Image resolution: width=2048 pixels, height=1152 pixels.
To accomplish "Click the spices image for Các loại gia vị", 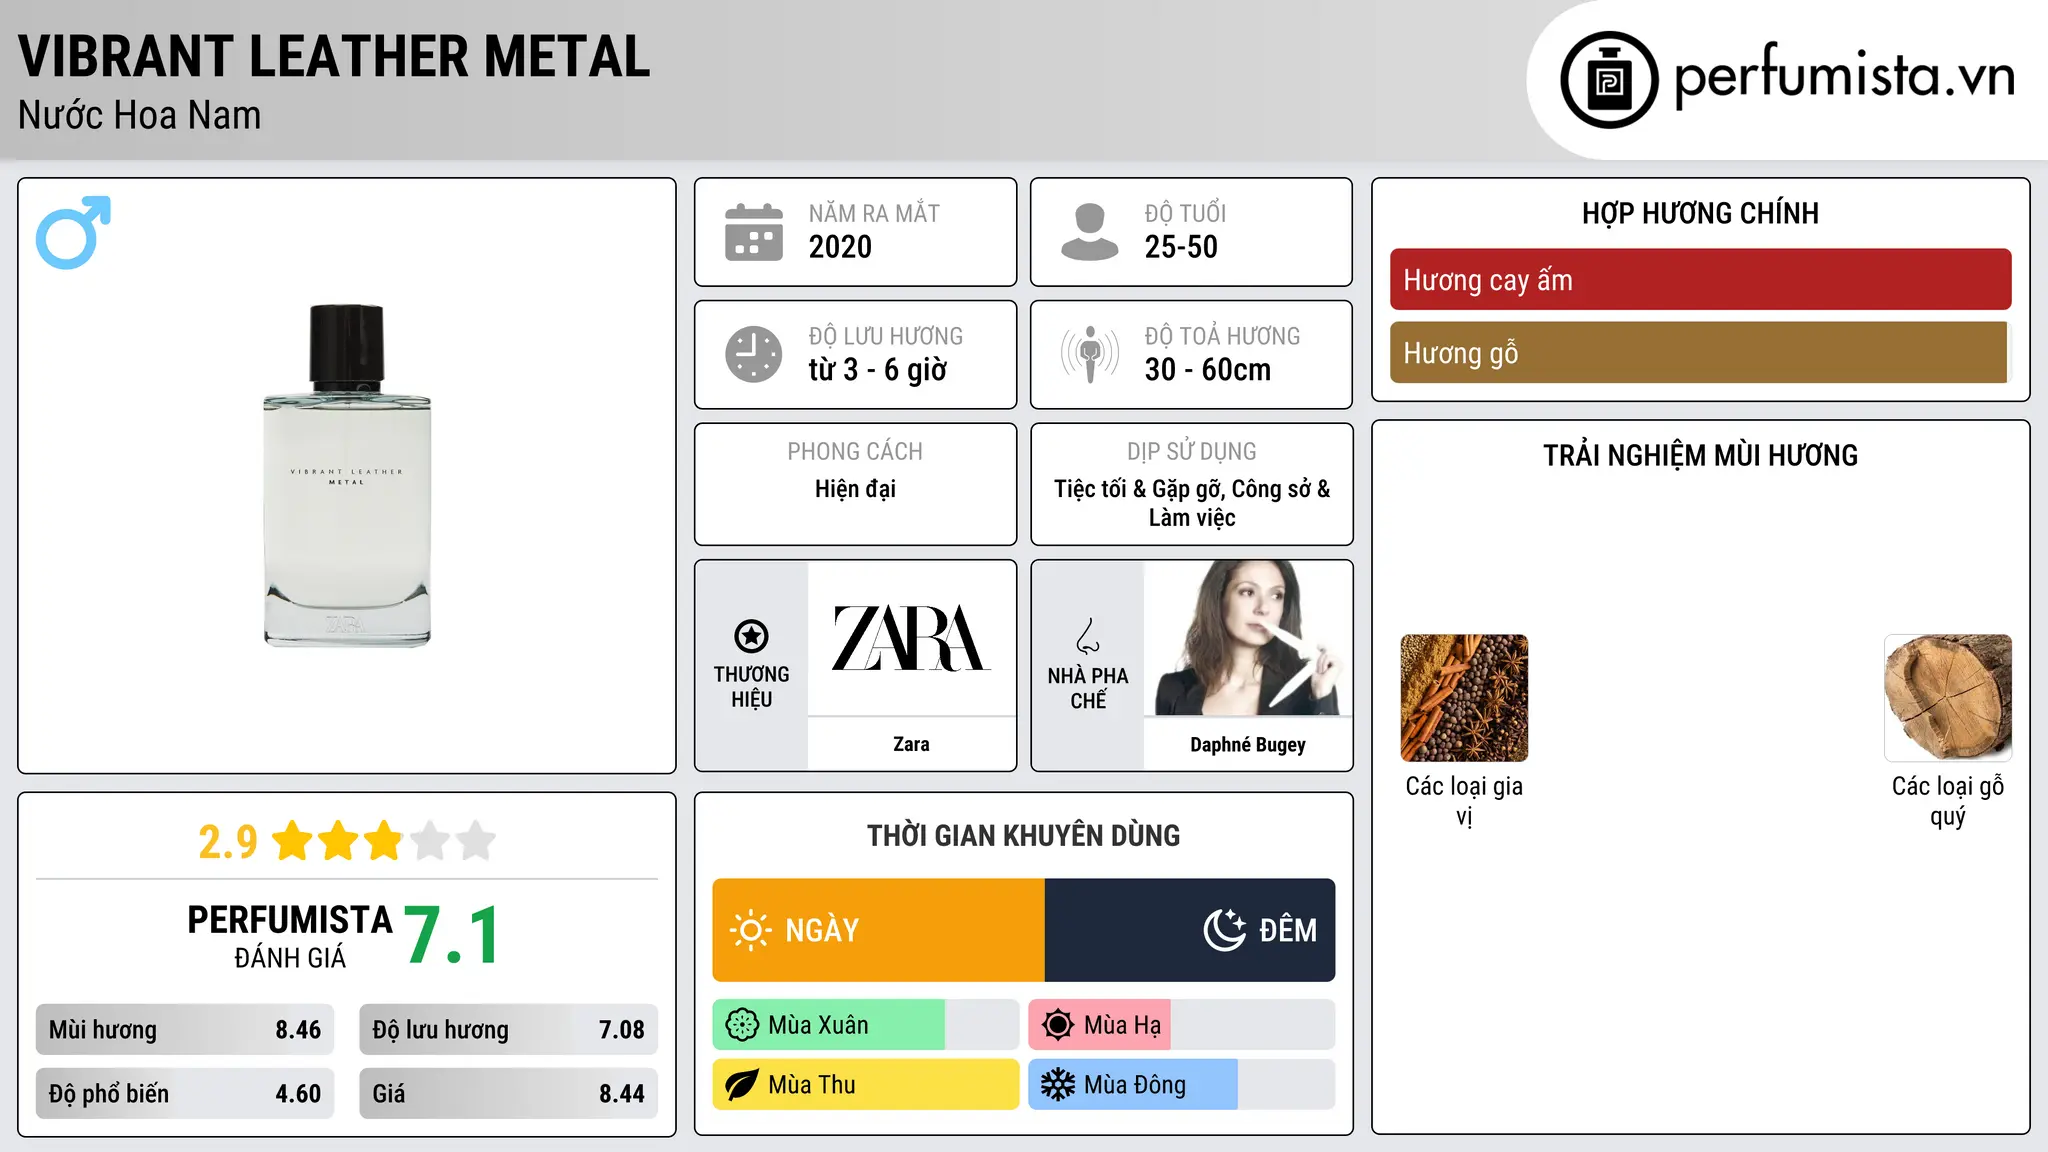I will click(1464, 698).
